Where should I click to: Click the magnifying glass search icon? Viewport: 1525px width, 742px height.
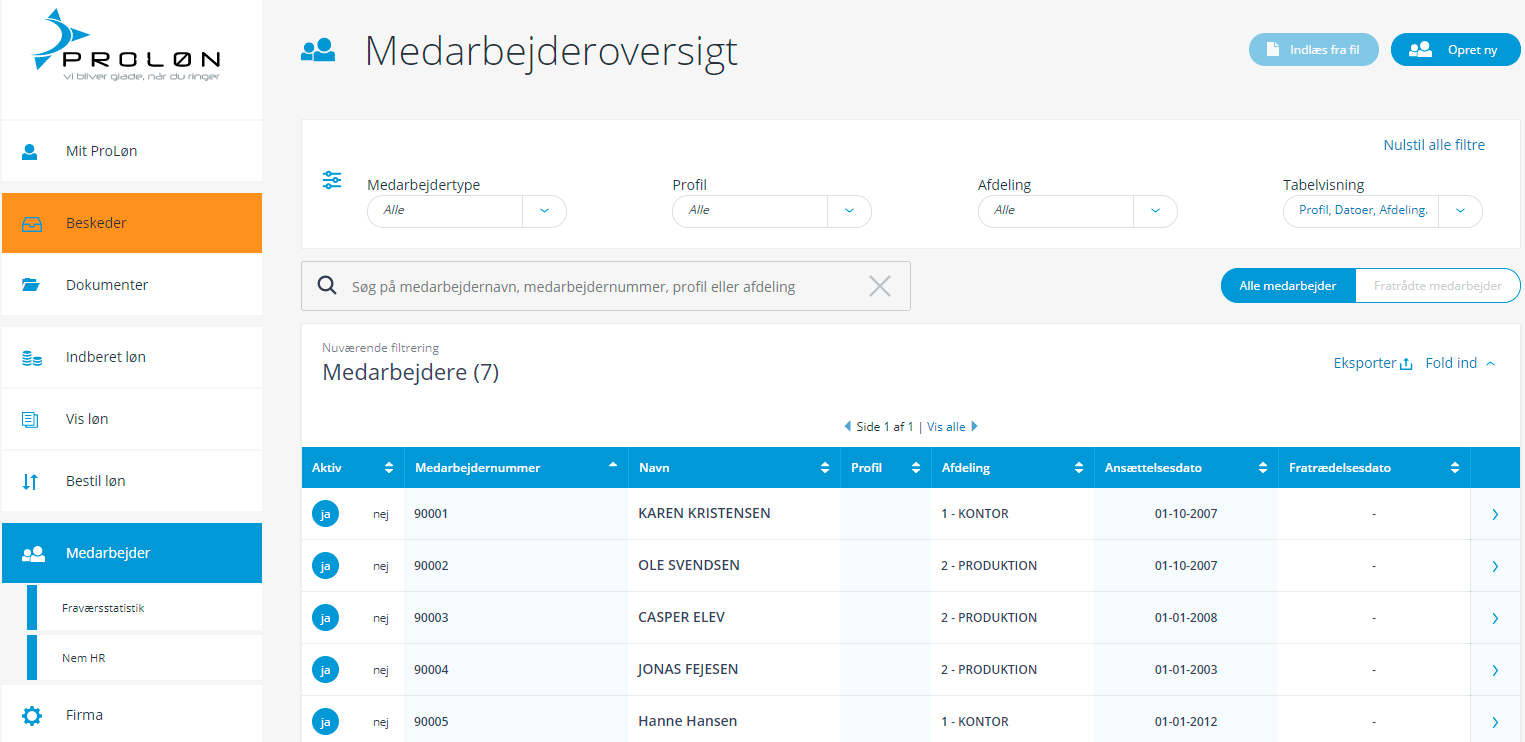pyautogui.click(x=327, y=286)
